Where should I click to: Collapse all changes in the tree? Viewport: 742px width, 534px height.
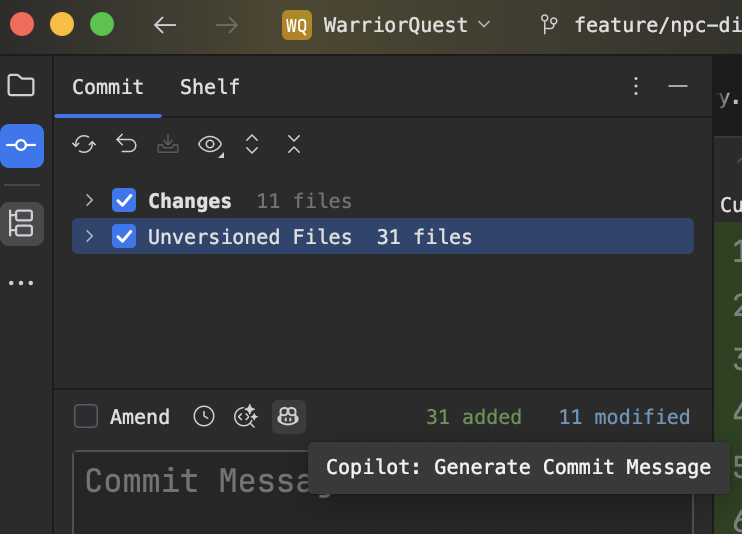tap(293, 145)
